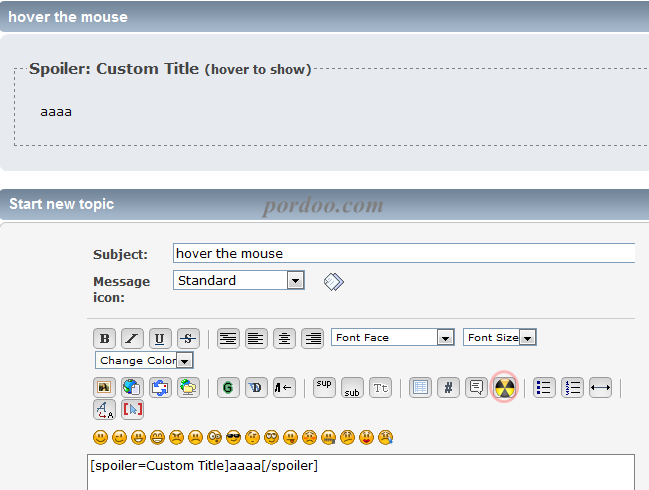Screen dimensions: 649x490
Task: Apply subscript formatting
Action: click(x=352, y=388)
